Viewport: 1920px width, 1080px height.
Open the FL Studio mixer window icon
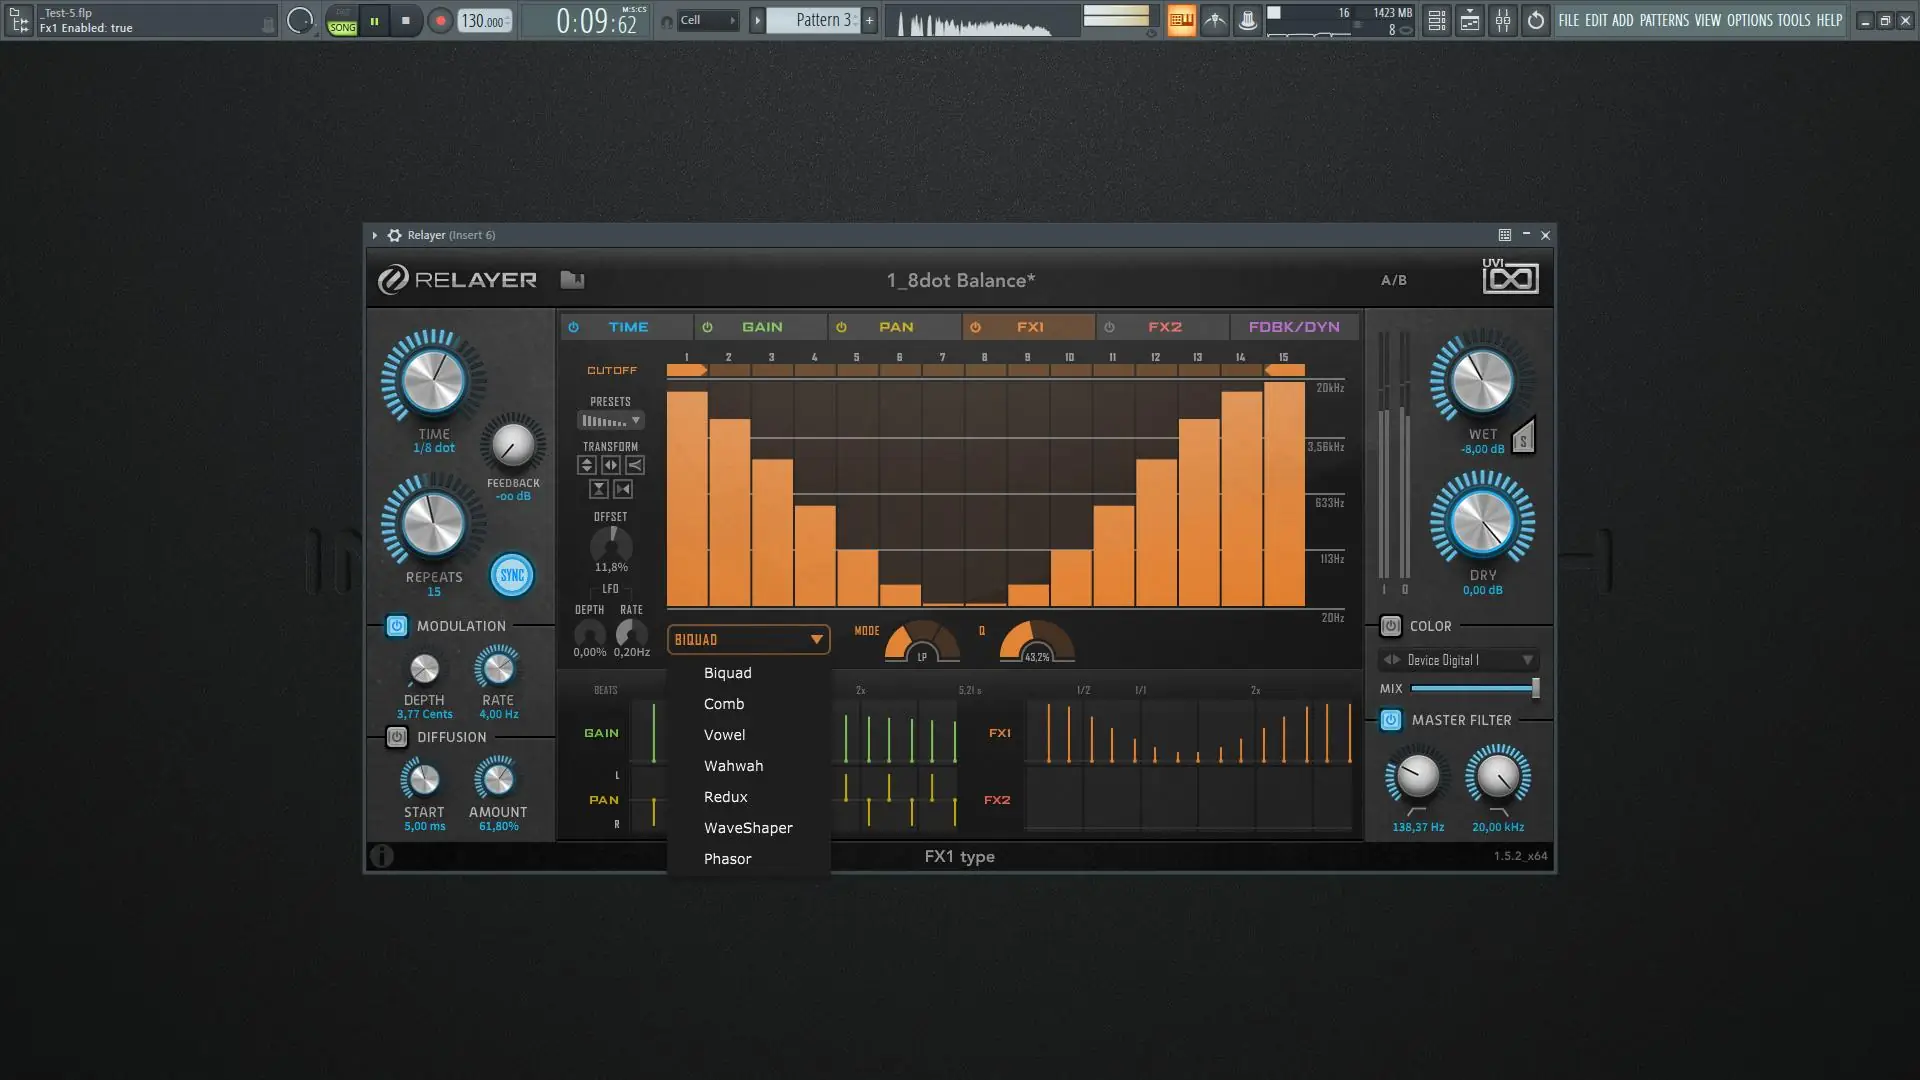pyautogui.click(x=1502, y=20)
